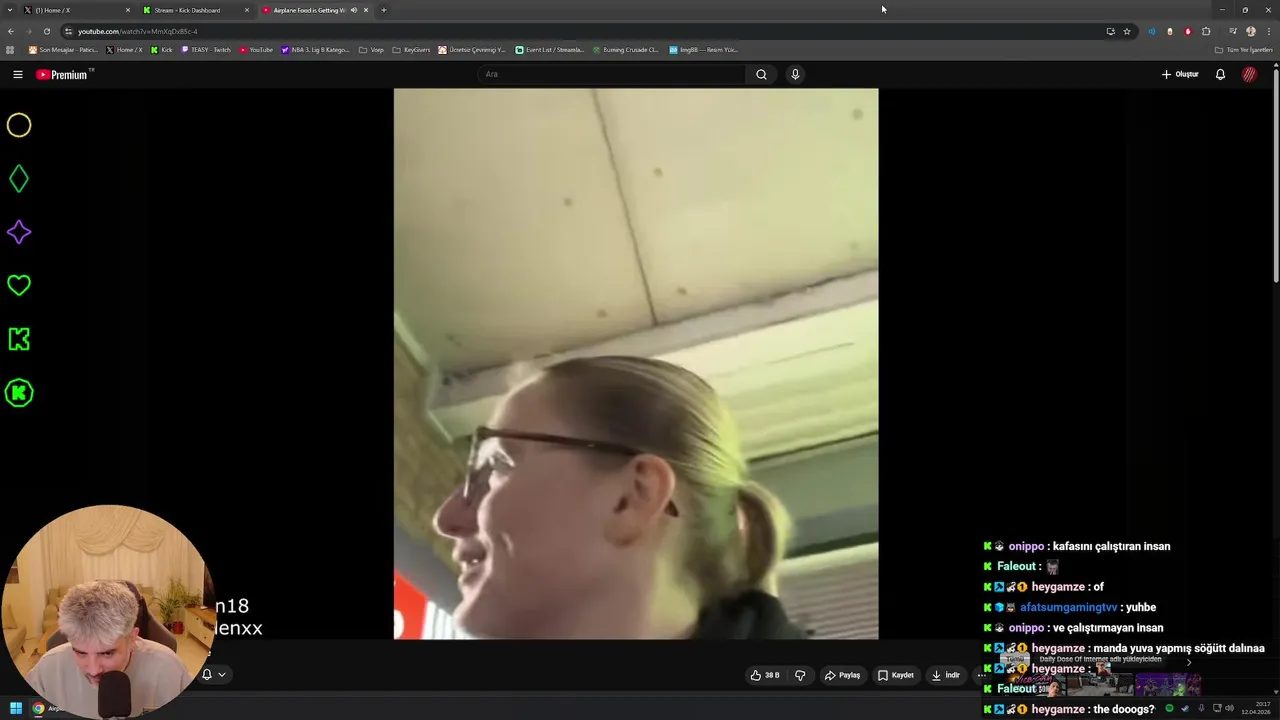1280x720 pixels.
Task: Open the 'Home / X' bookmark
Action: click(x=124, y=49)
